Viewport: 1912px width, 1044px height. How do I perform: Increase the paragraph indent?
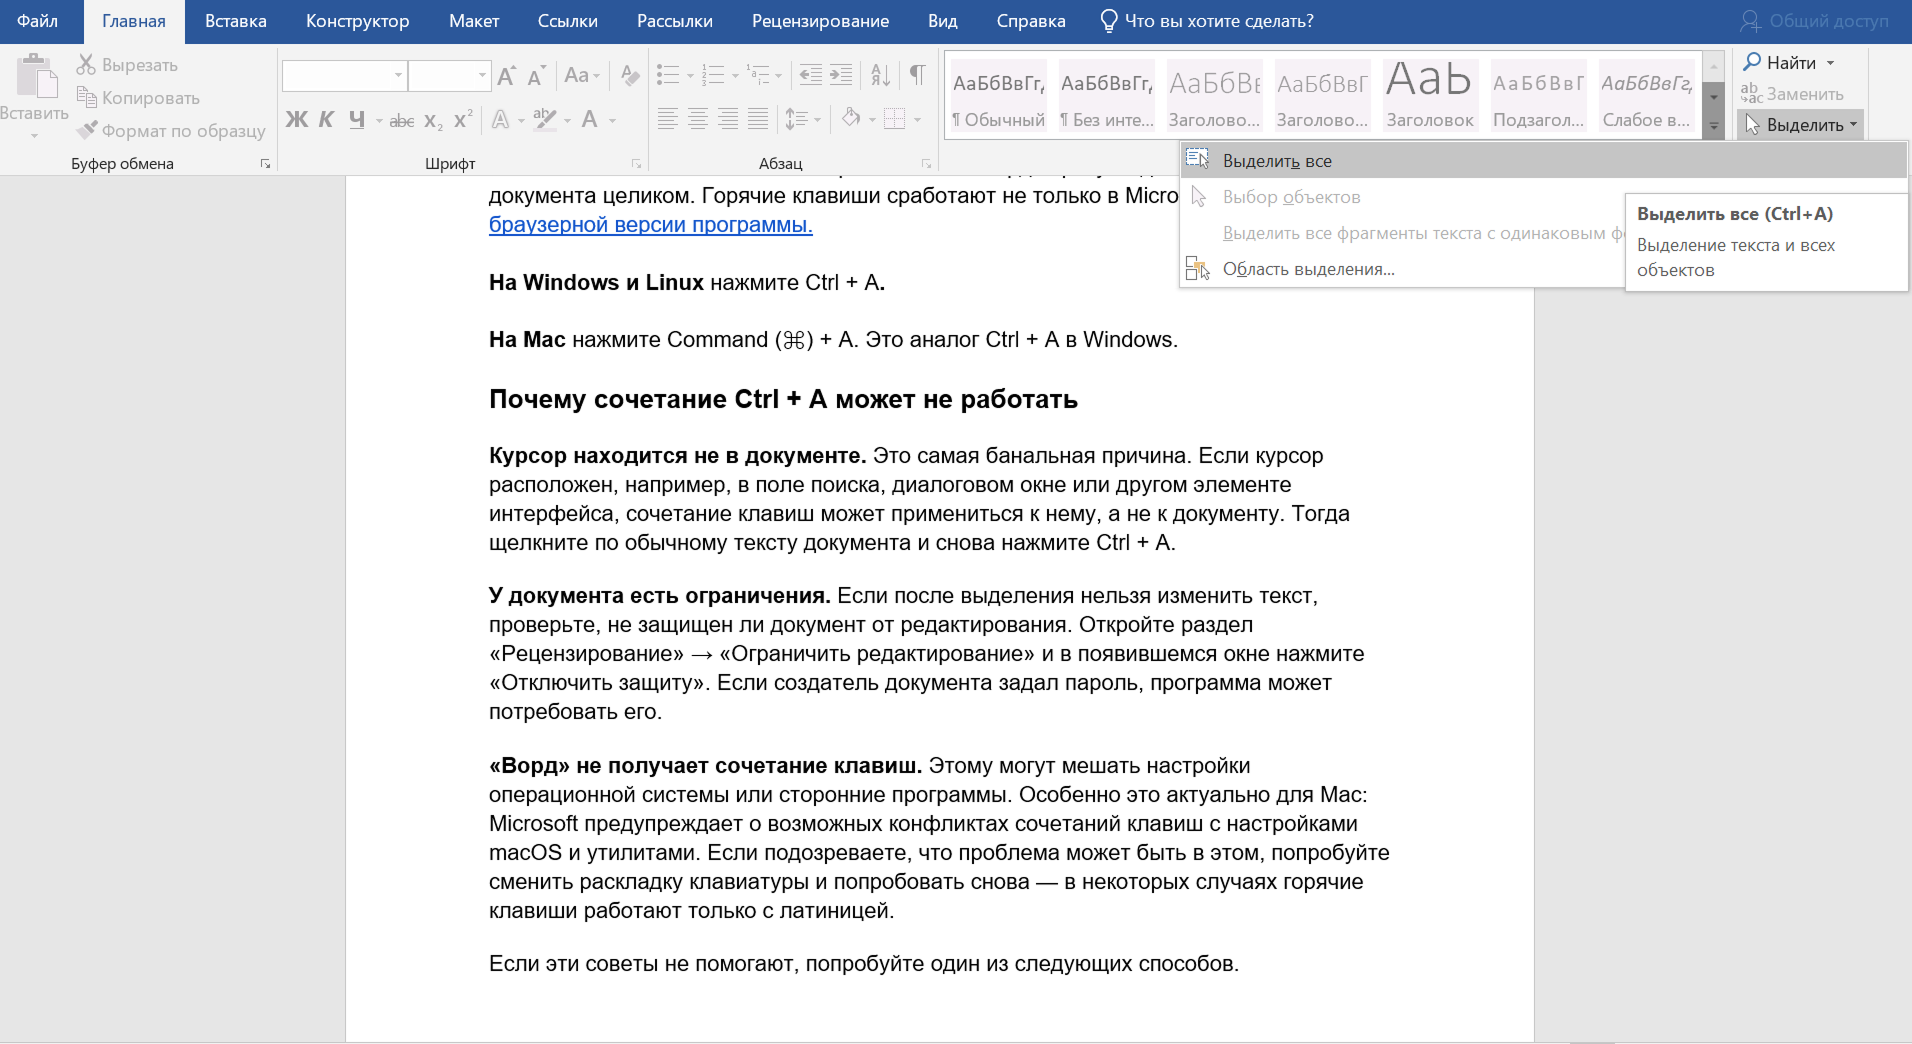pyautogui.click(x=842, y=75)
